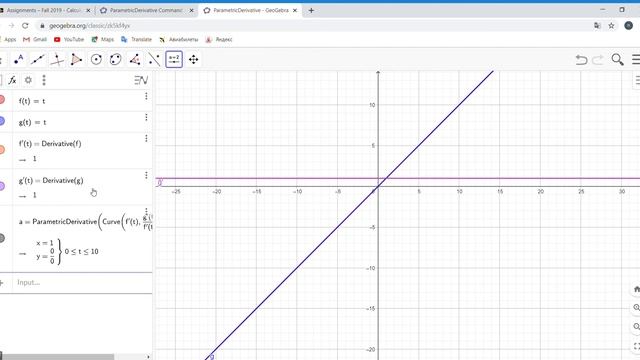
Task: Undo the last action in GeoGebra
Action: (581, 60)
